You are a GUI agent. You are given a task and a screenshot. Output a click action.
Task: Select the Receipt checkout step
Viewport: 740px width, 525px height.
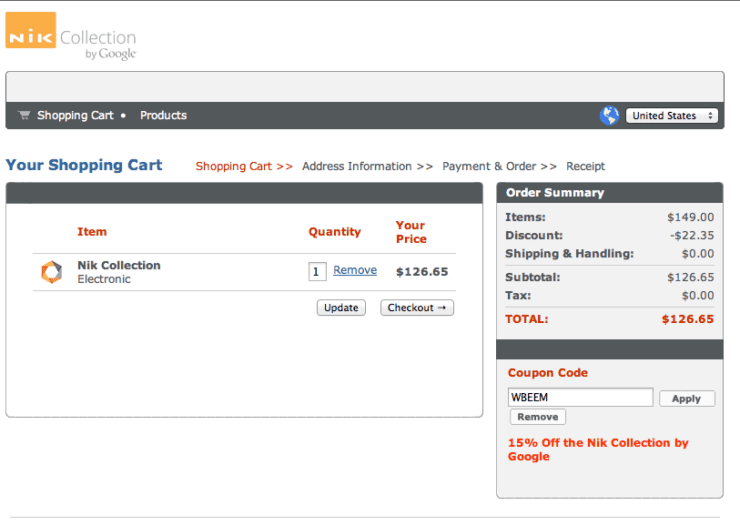click(585, 166)
